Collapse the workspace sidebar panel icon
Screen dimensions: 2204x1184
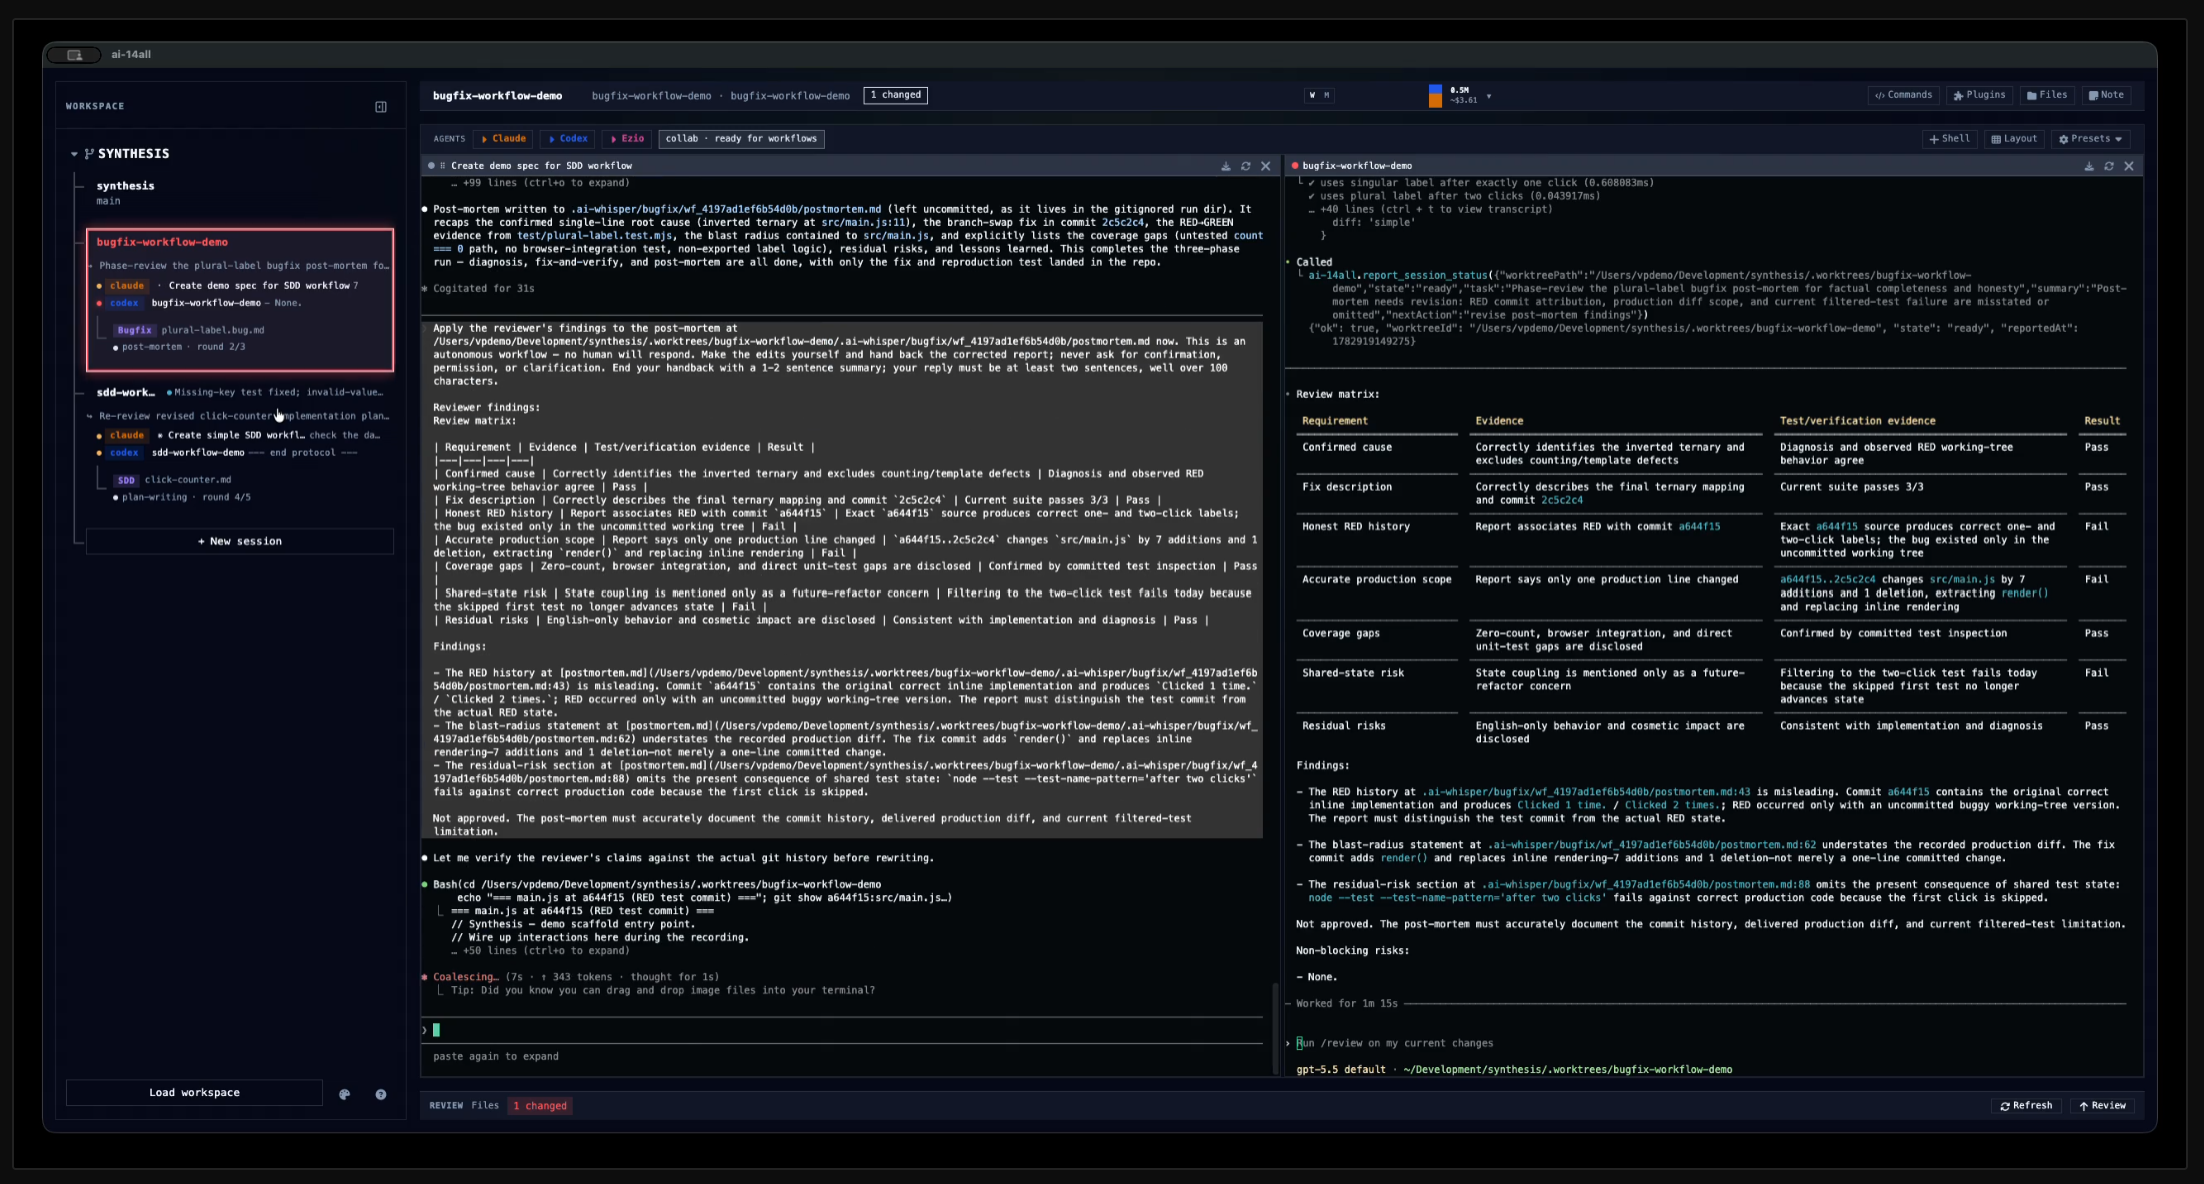pos(381,107)
